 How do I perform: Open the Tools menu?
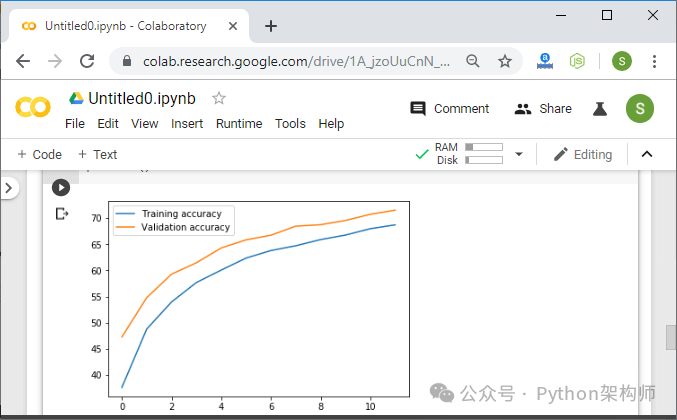pyautogui.click(x=291, y=123)
